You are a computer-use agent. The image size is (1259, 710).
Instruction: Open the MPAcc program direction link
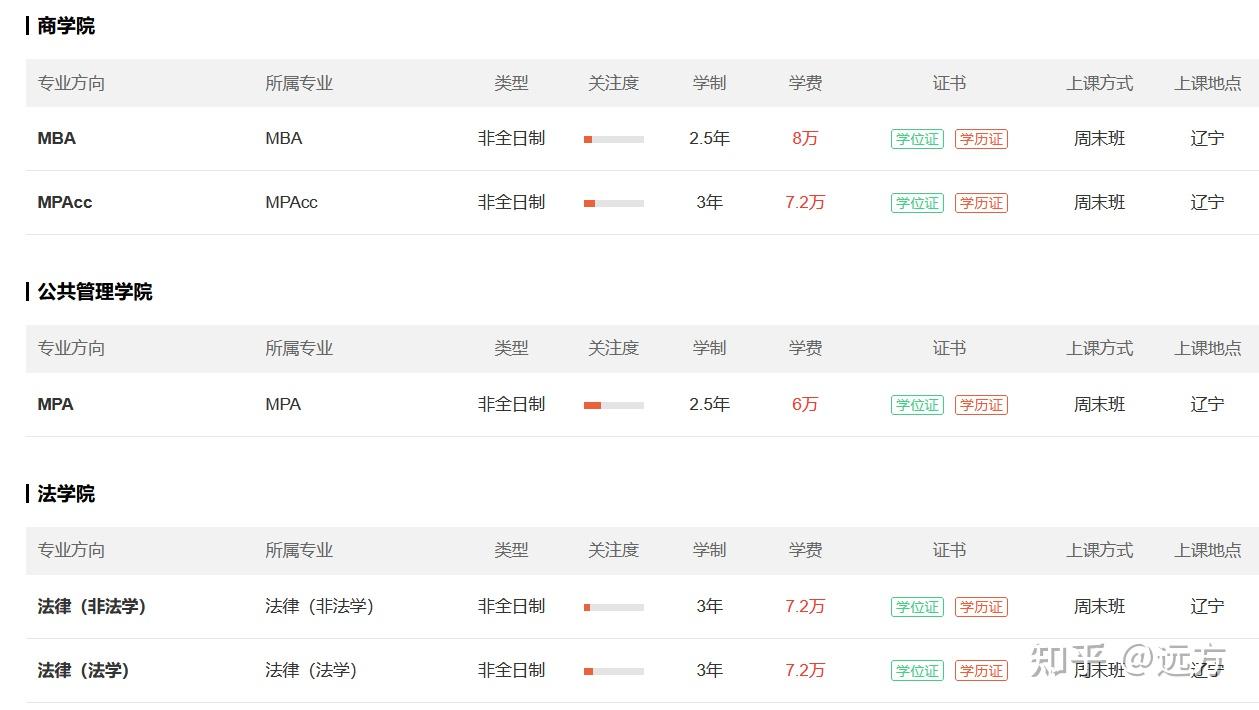point(65,203)
